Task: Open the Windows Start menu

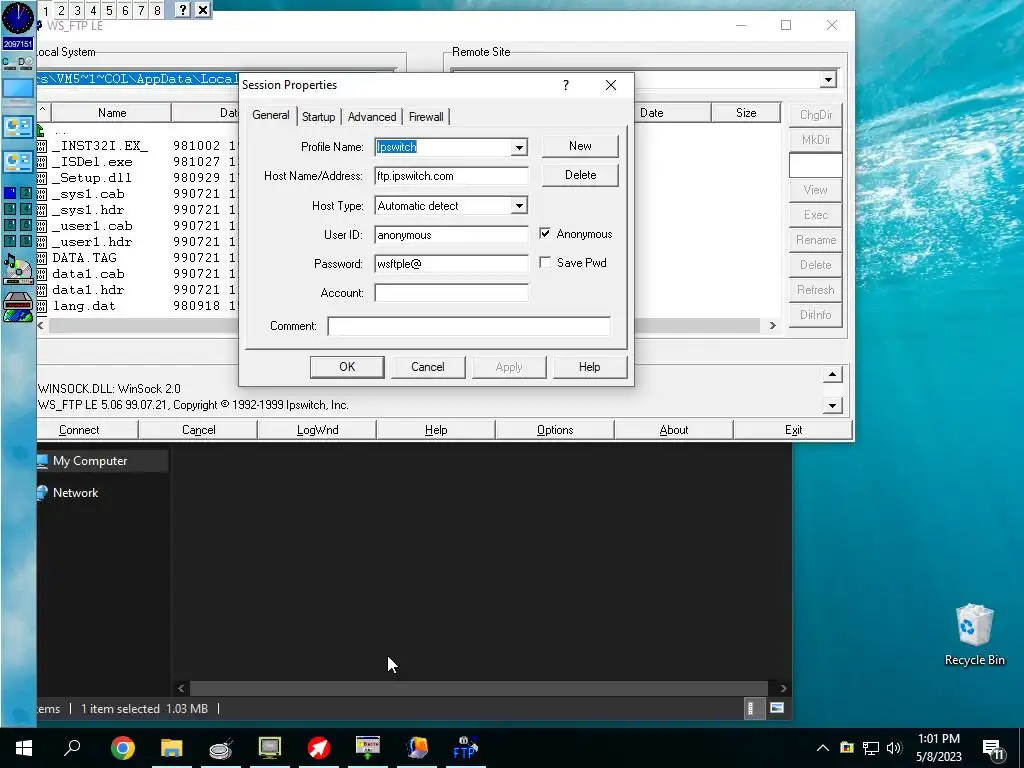Action: point(24,748)
